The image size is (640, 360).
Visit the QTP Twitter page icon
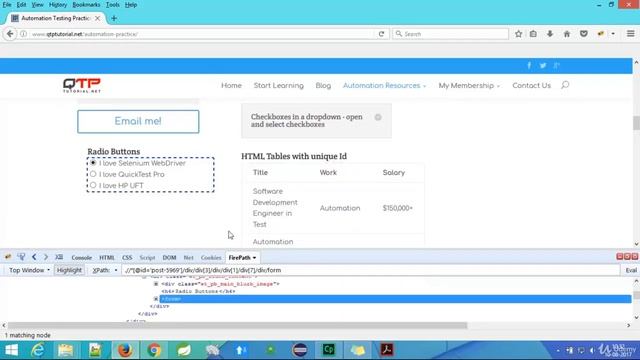coord(543,65)
